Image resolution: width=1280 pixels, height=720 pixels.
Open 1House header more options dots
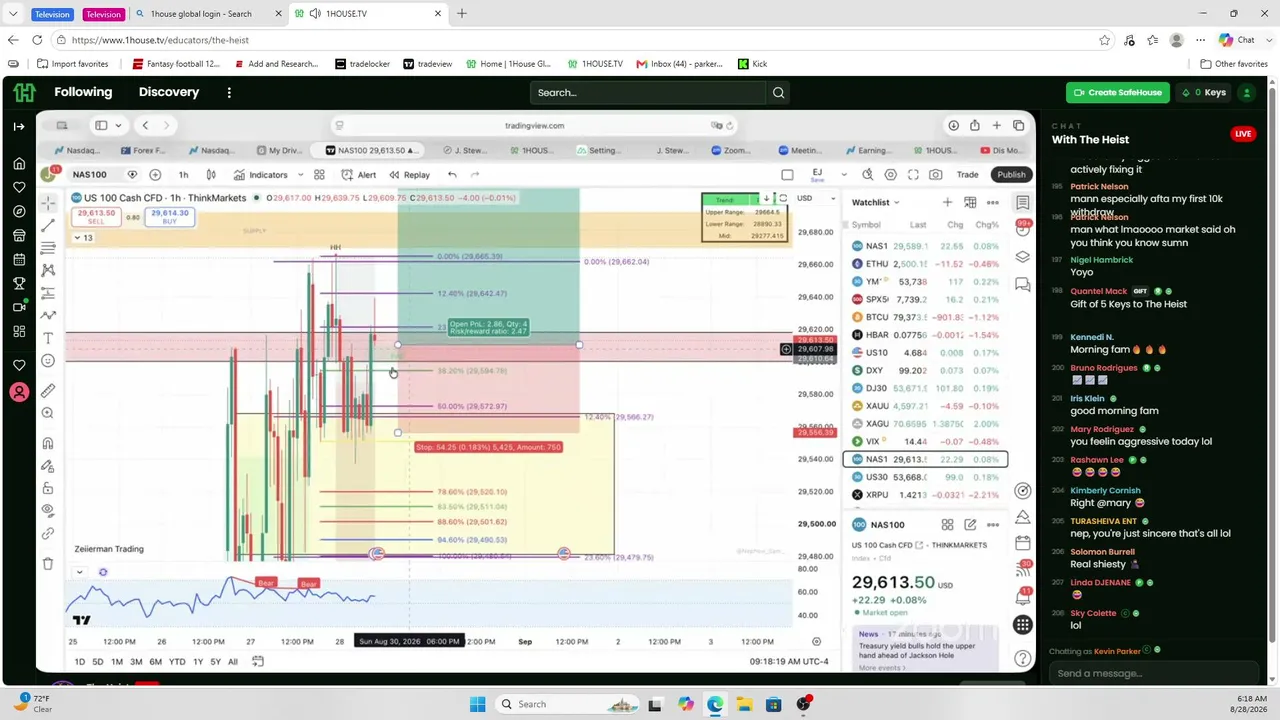coord(229,92)
